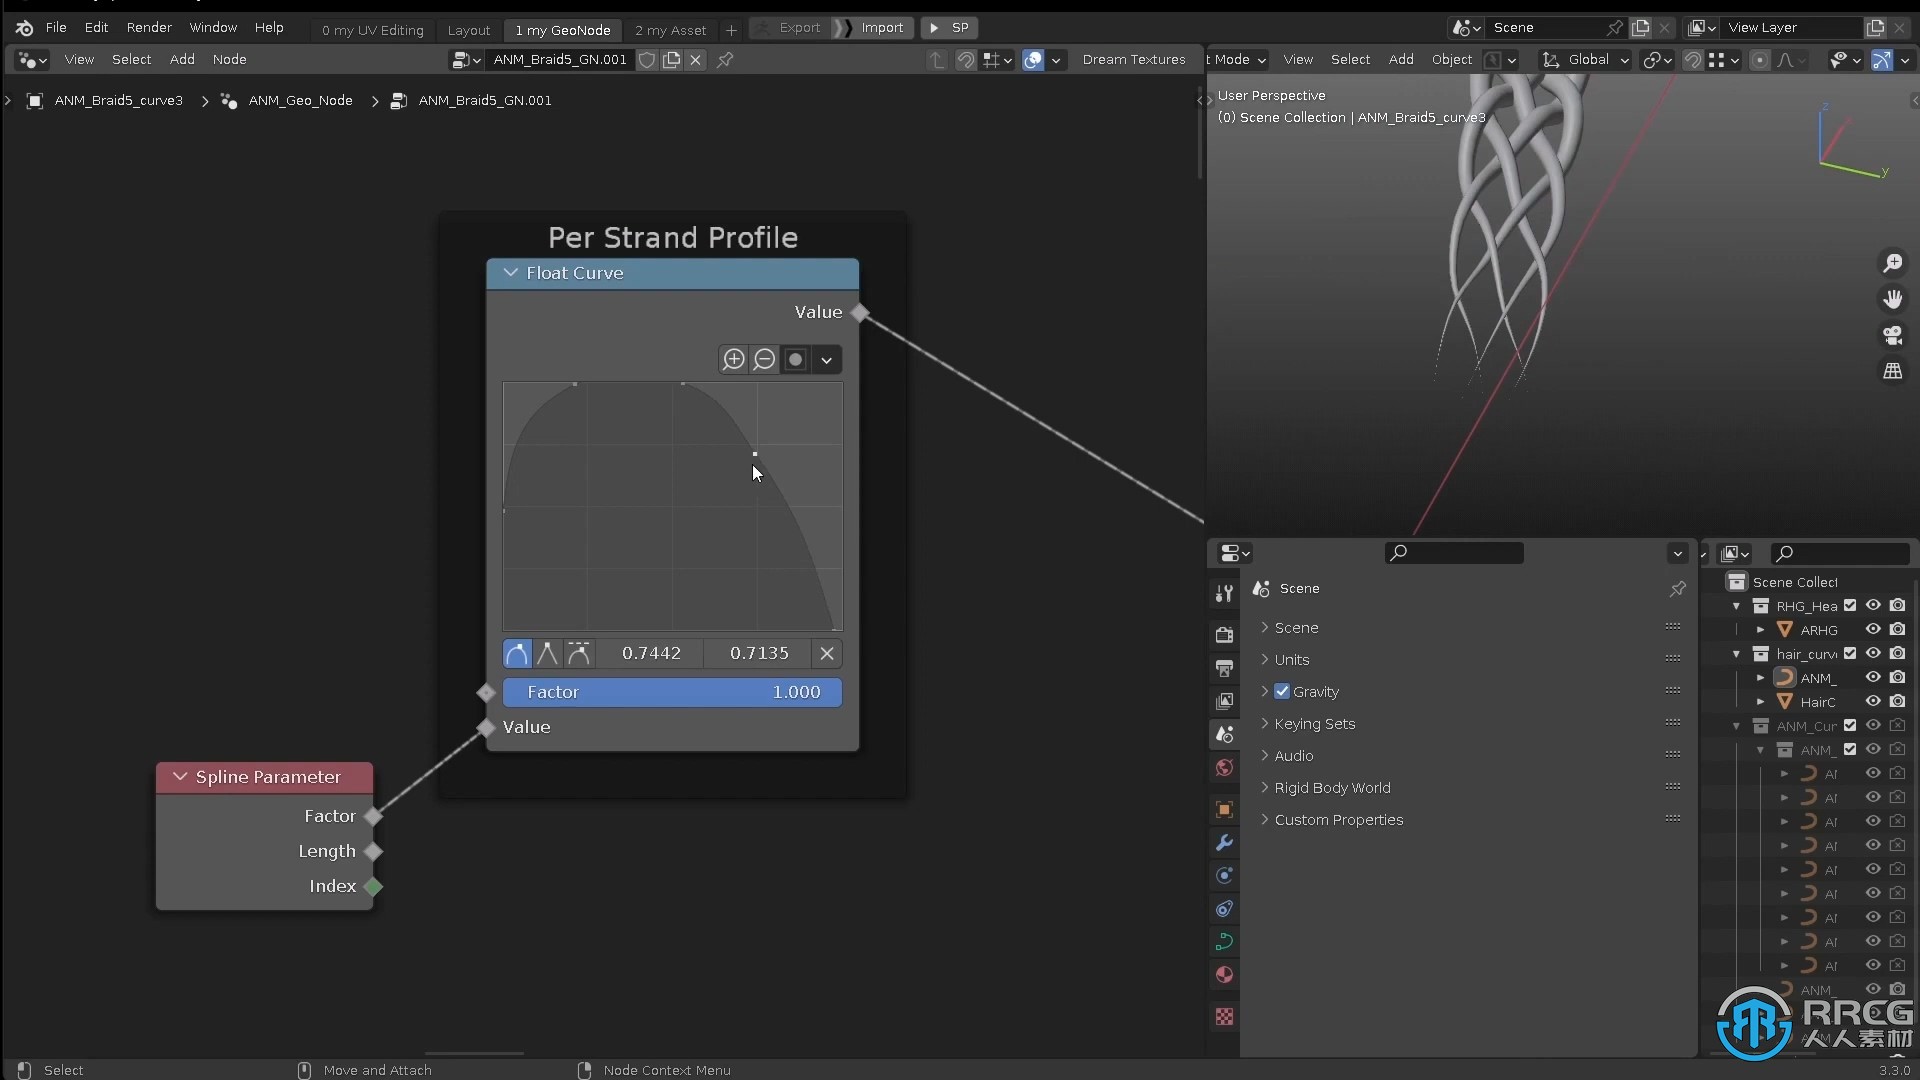Set curve handle type to Vector
The image size is (1920, 1080).
tap(547, 653)
